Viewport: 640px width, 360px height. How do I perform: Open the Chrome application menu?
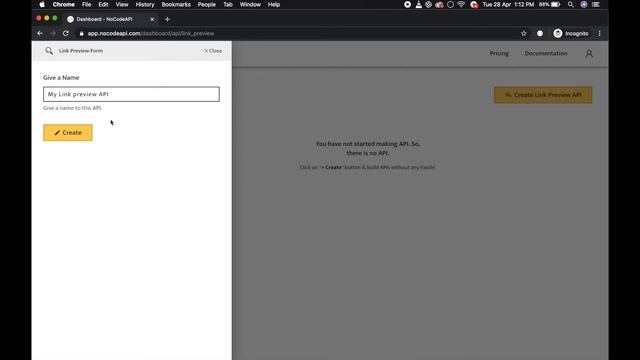tap(64, 4)
